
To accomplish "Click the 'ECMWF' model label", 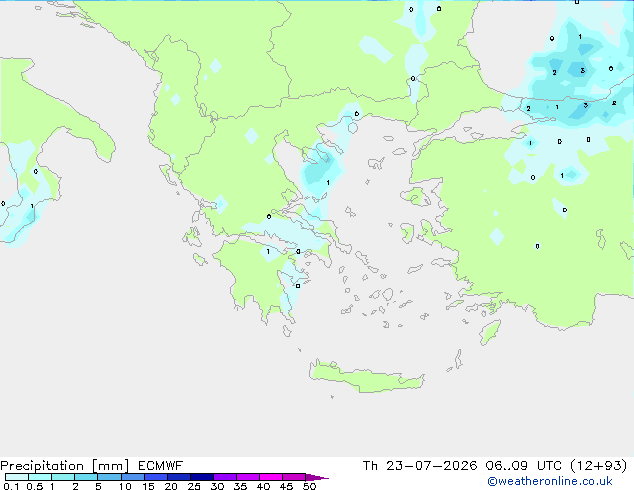I will [161, 466].
